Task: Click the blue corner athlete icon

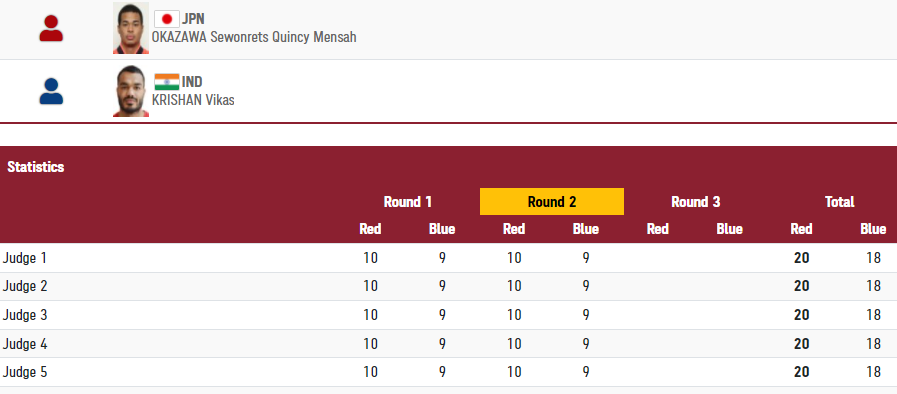Action: pyautogui.click(x=51, y=91)
